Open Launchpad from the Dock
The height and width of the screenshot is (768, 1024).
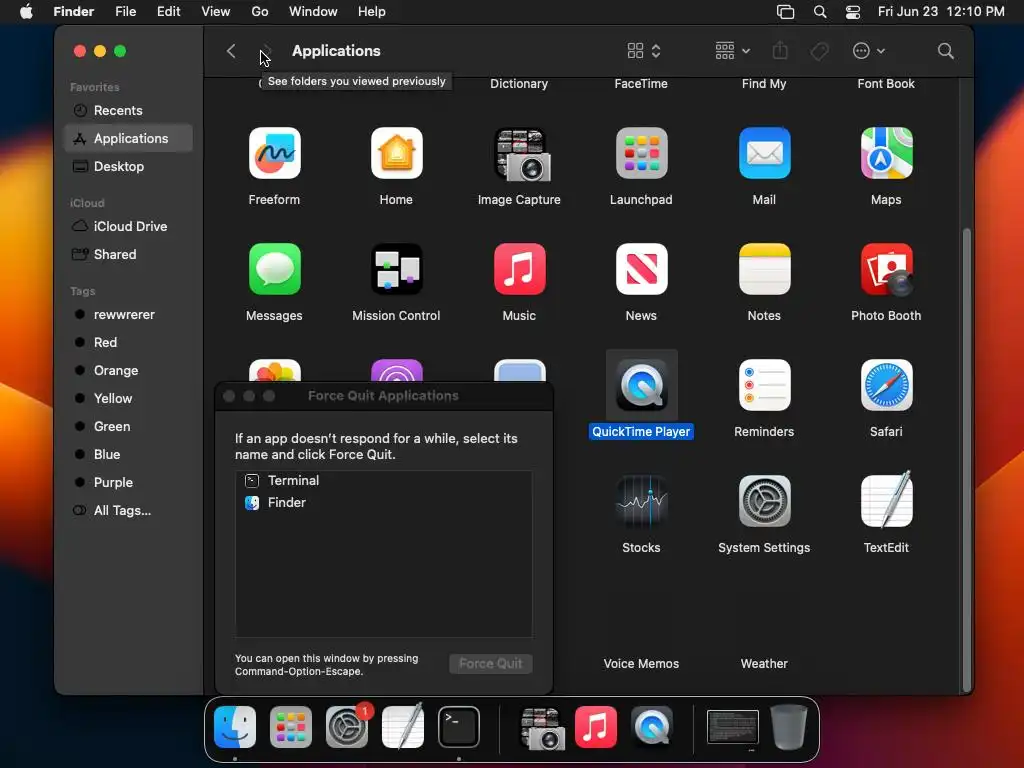tap(291, 726)
